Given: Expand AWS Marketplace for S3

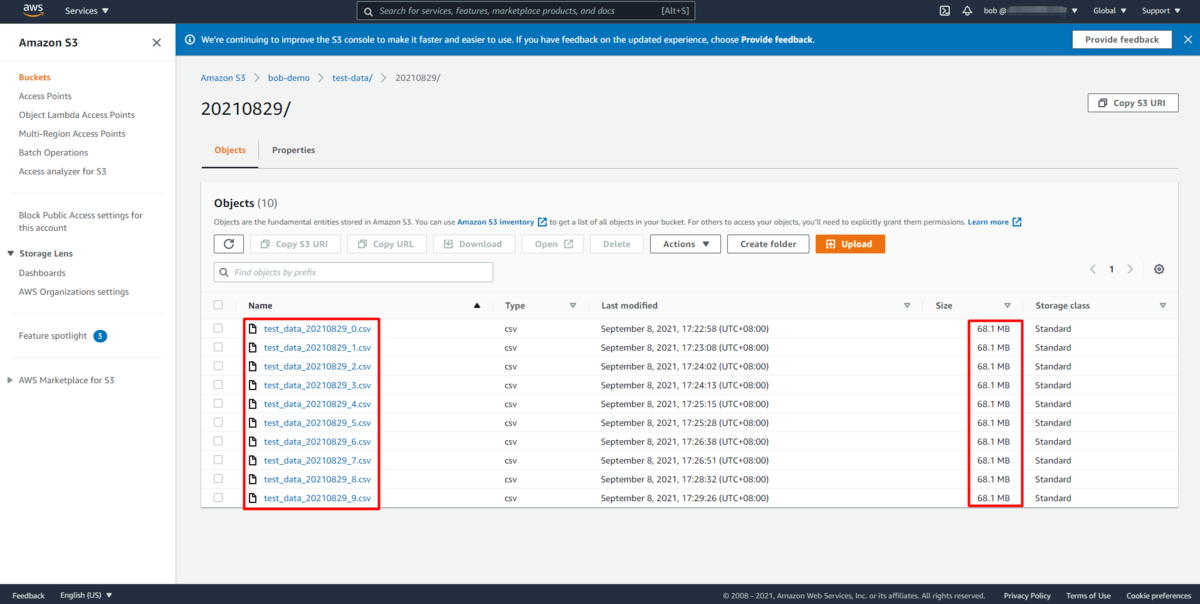Looking at the screenshot, I should tap(10, 380).
